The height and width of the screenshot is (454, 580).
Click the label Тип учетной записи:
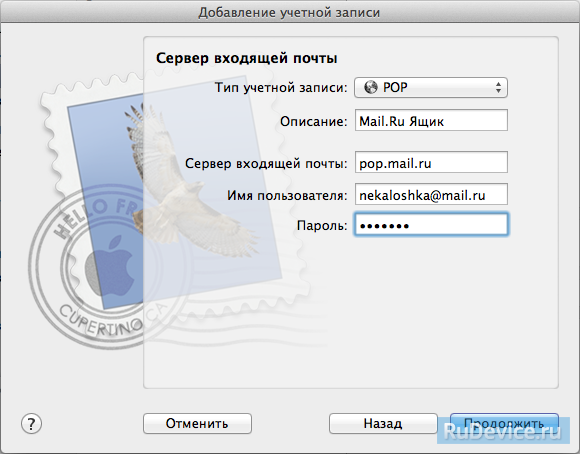pyautogui.click(x=281, y=88)
